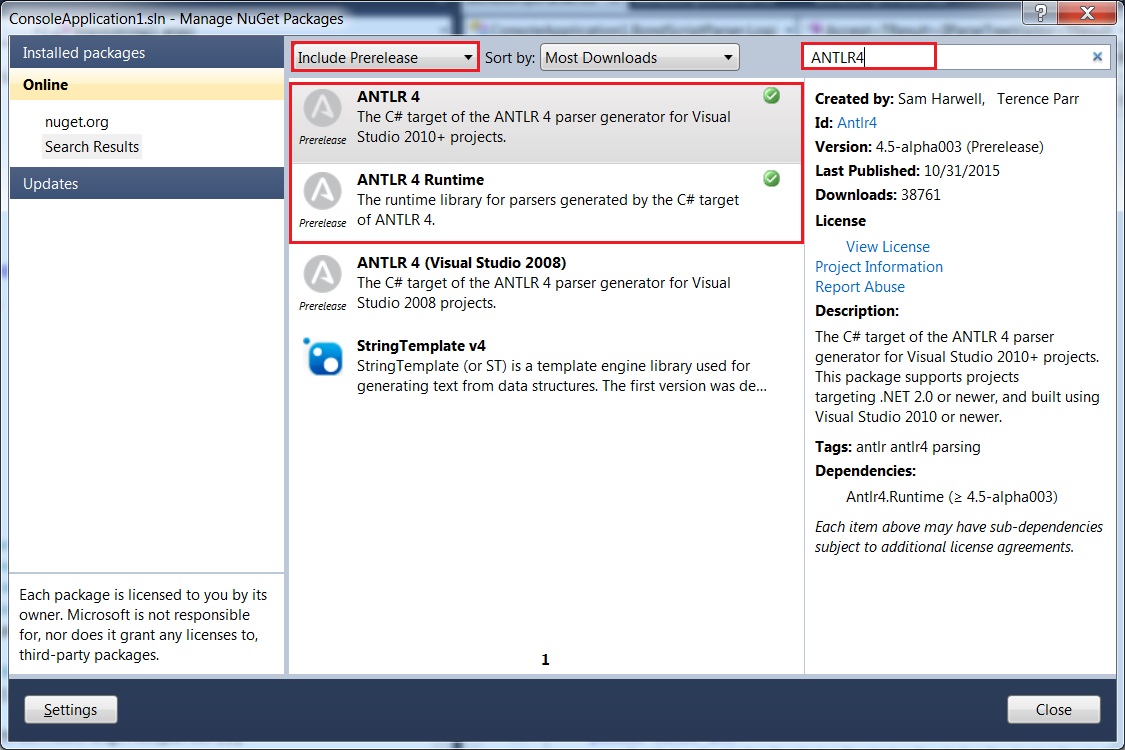Click the Close button at bottom right

point(1053,710)
